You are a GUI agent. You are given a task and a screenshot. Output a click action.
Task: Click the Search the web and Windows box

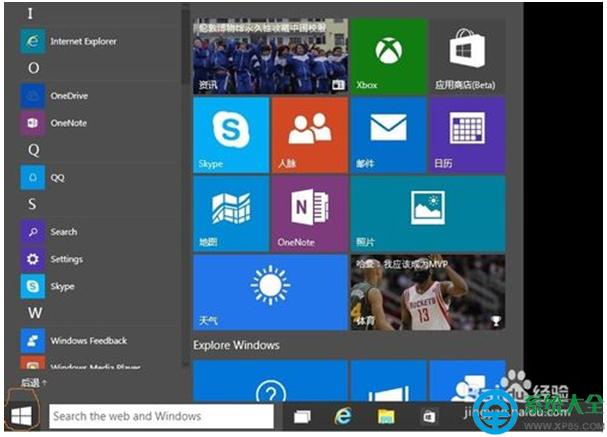click(x=161, y=416)
